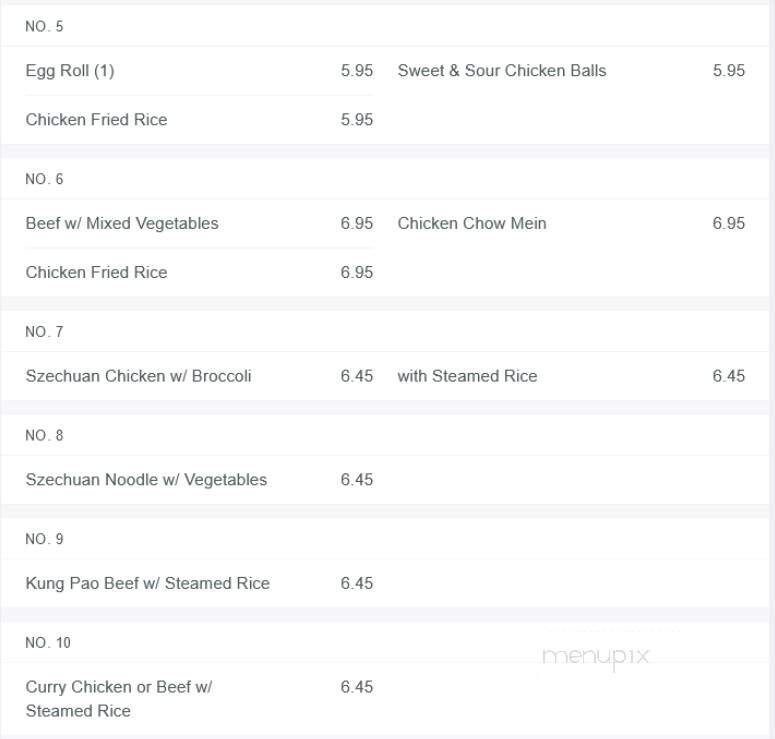The height and width of the screenshot is (739, 775).
Task: Select the NO. 9 section heading
Action: [44, 539]
